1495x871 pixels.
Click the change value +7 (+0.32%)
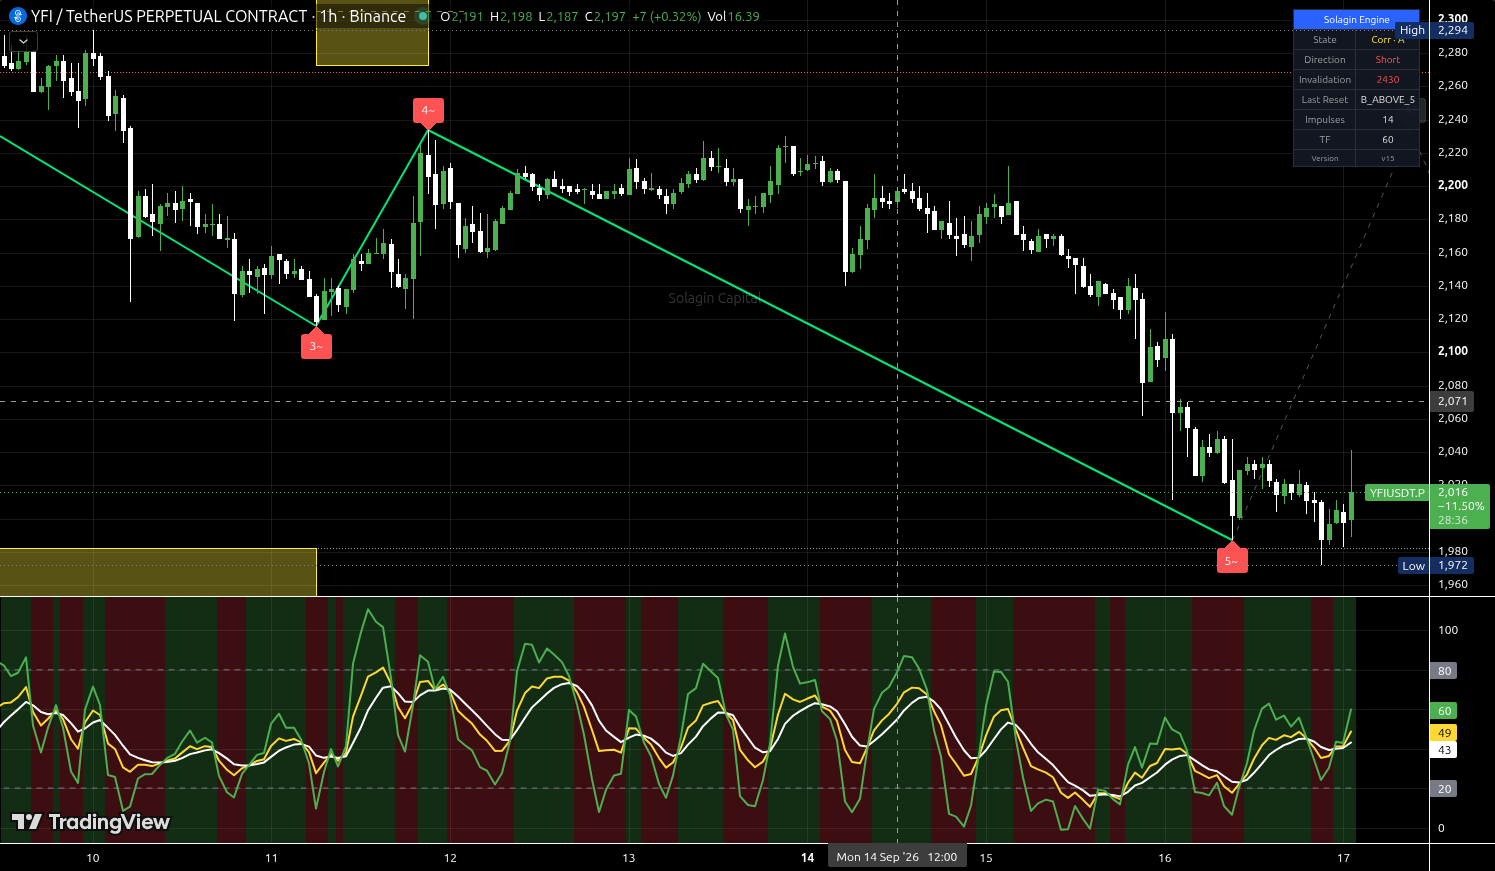(x=665, y=16)
